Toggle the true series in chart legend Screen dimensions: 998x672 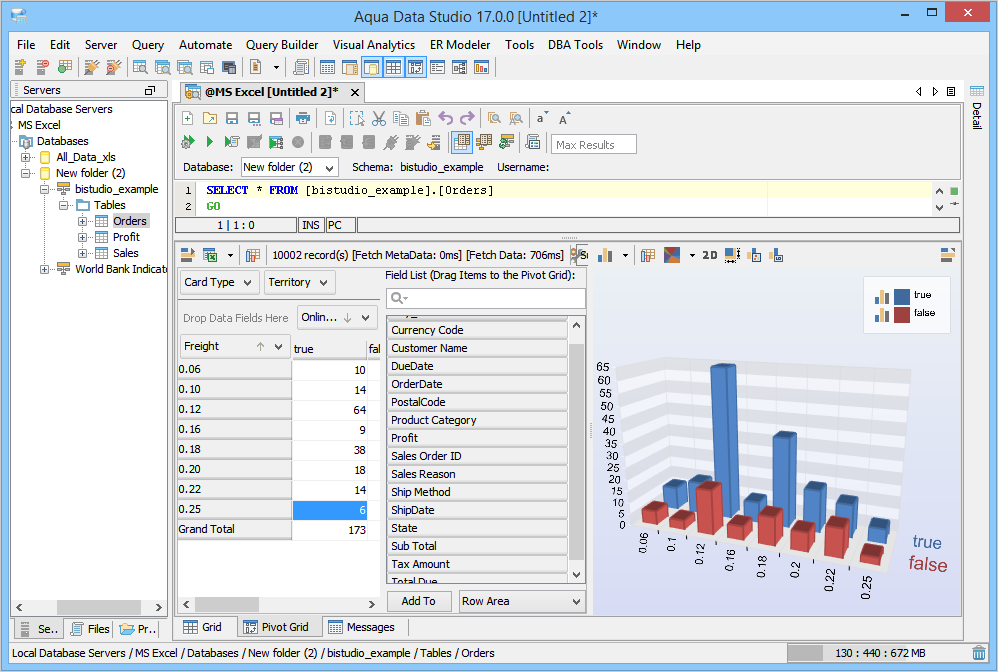tap(903, 296)
